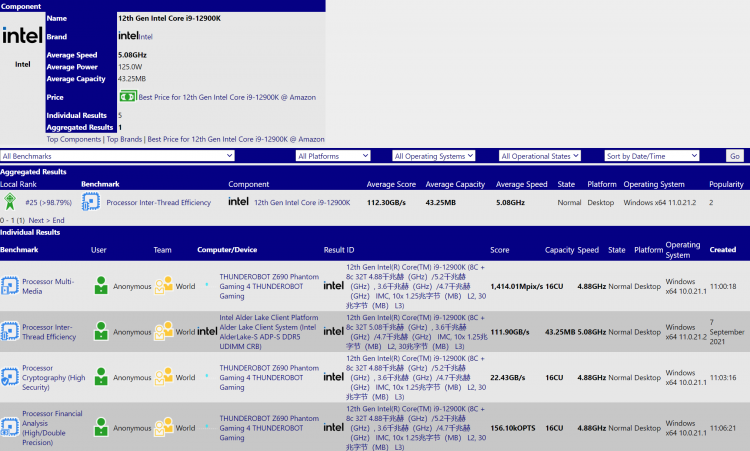The height and width of the screenshot is (451, 750).
Task: Click the benchmark icon in the Aggregated Results row
Action: coord(90,202)
